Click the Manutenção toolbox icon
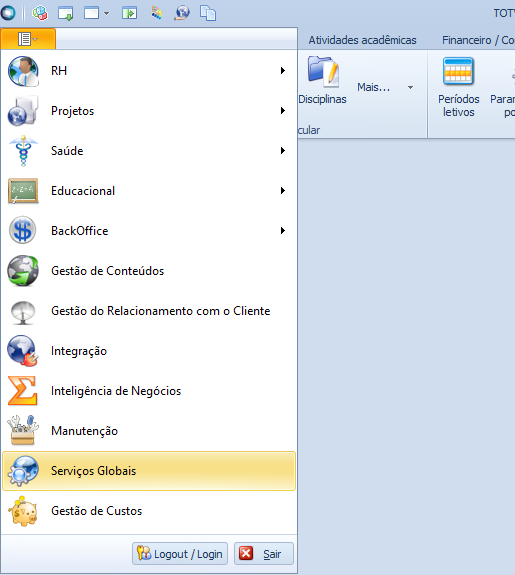Screen dimensions: 515x575 click(x=23, y=430)
